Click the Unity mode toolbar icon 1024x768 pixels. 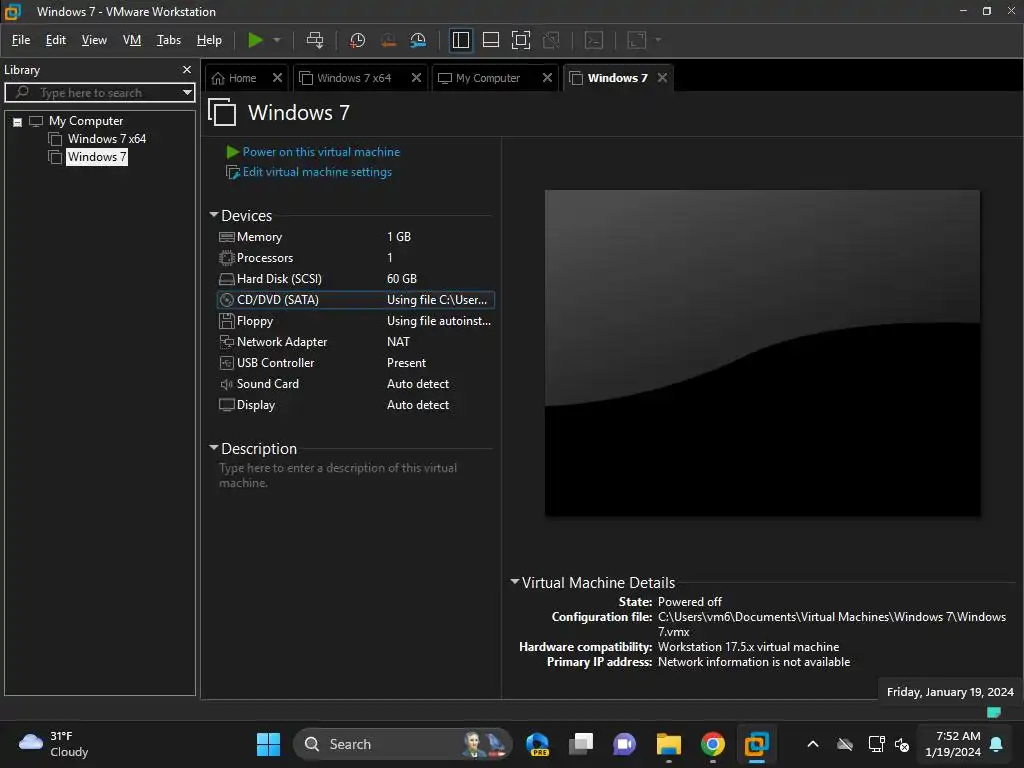tap(551, 40)
